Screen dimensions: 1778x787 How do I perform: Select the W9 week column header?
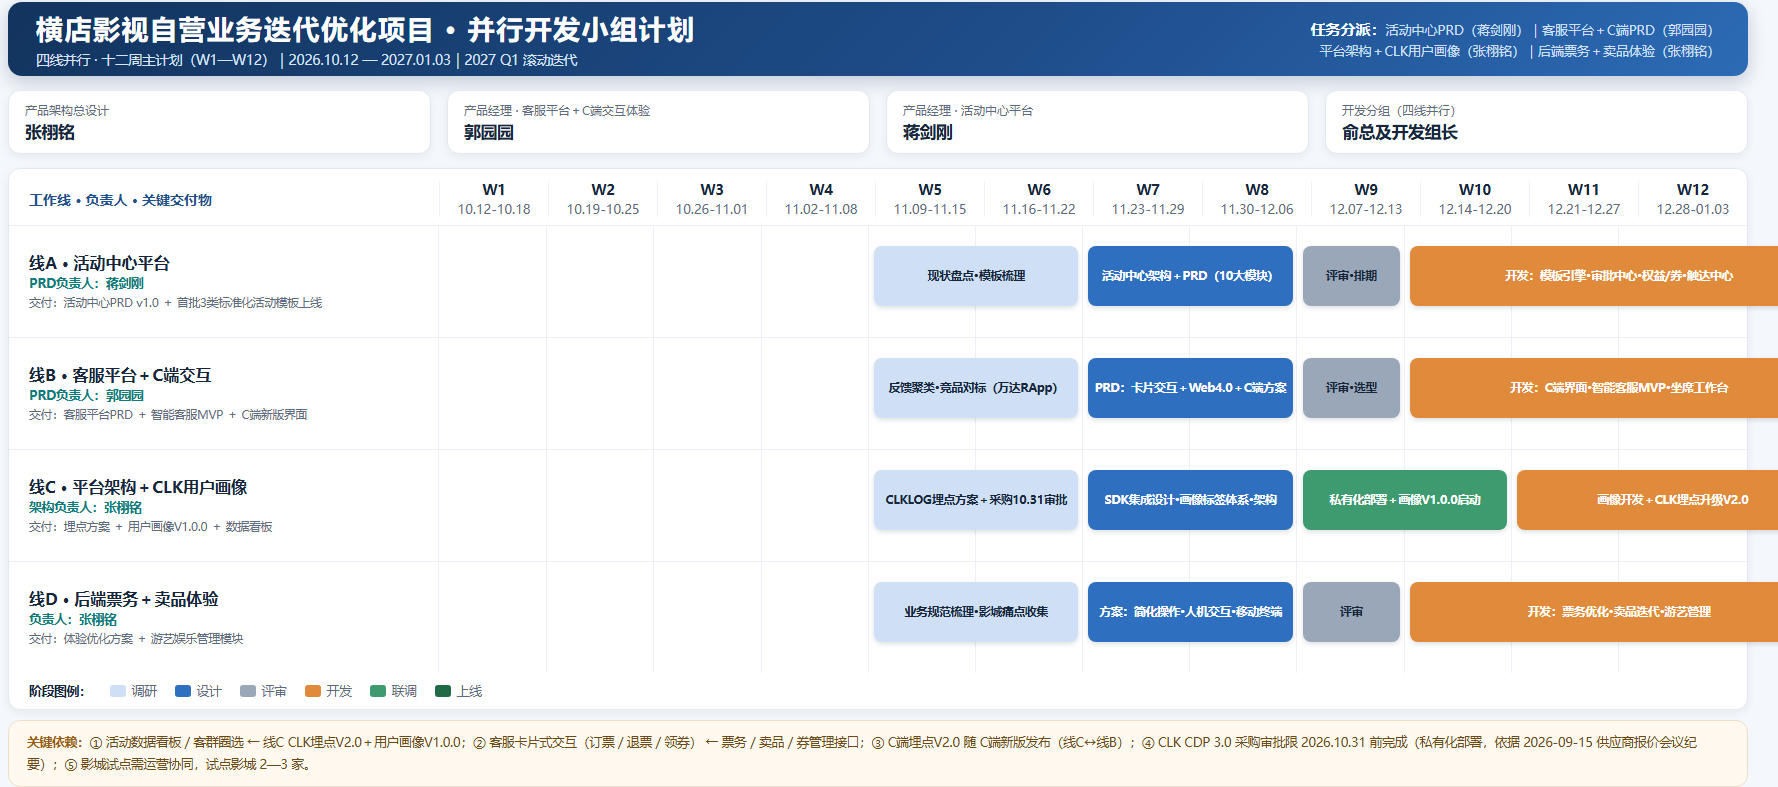tap(1366, 199)
